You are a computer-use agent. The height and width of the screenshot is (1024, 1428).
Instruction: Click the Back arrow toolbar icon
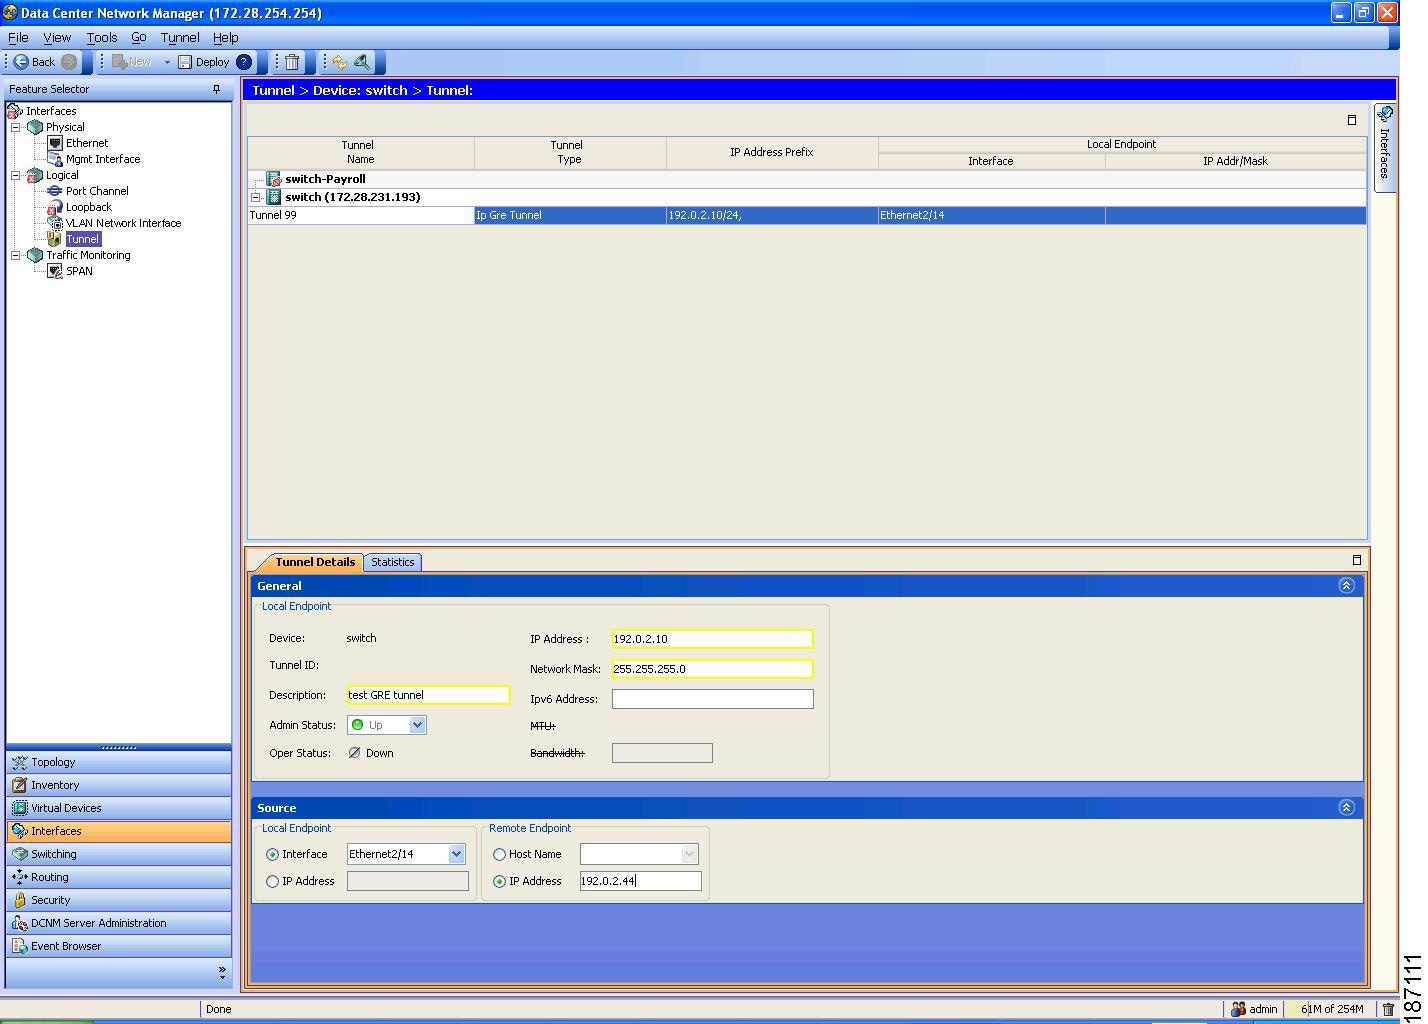coord(21,62)
